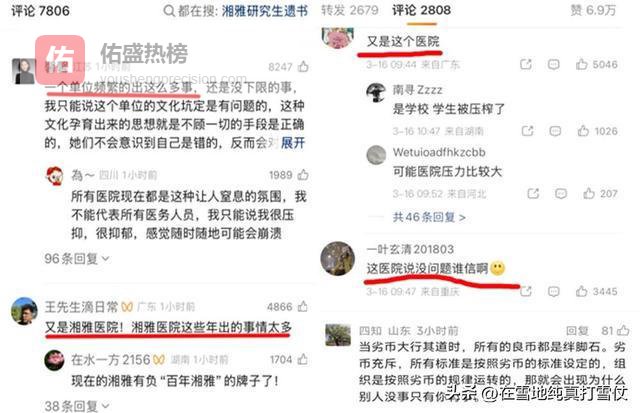640x413 pixels.
Task: Expand the 96条回复 replies
Action: [x=77, y=259]
